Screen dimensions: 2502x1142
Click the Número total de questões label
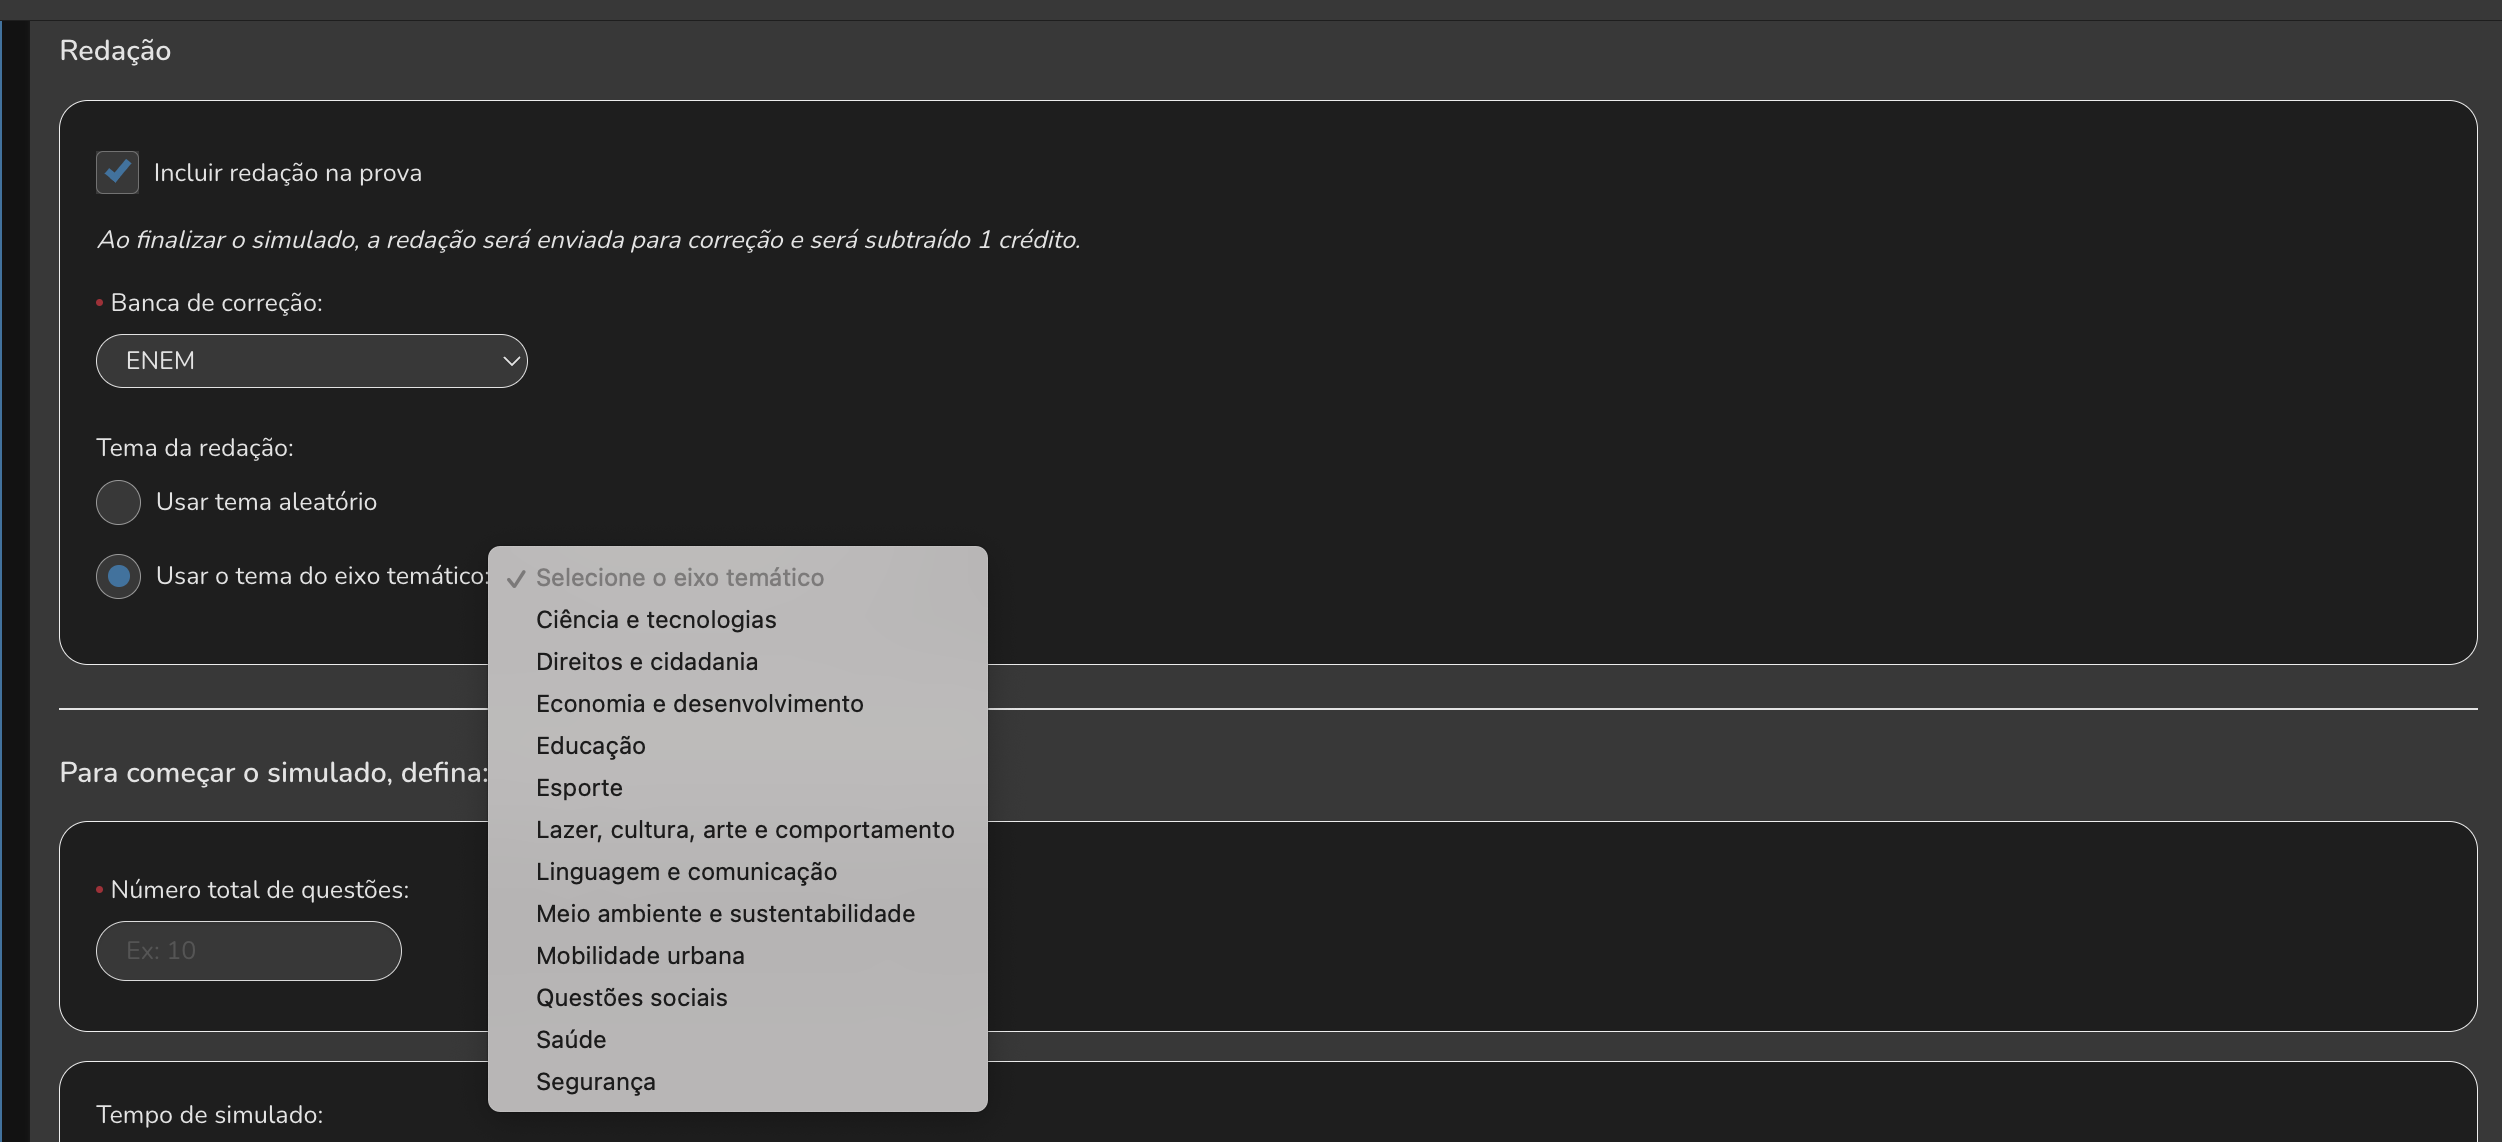[260, 890]
